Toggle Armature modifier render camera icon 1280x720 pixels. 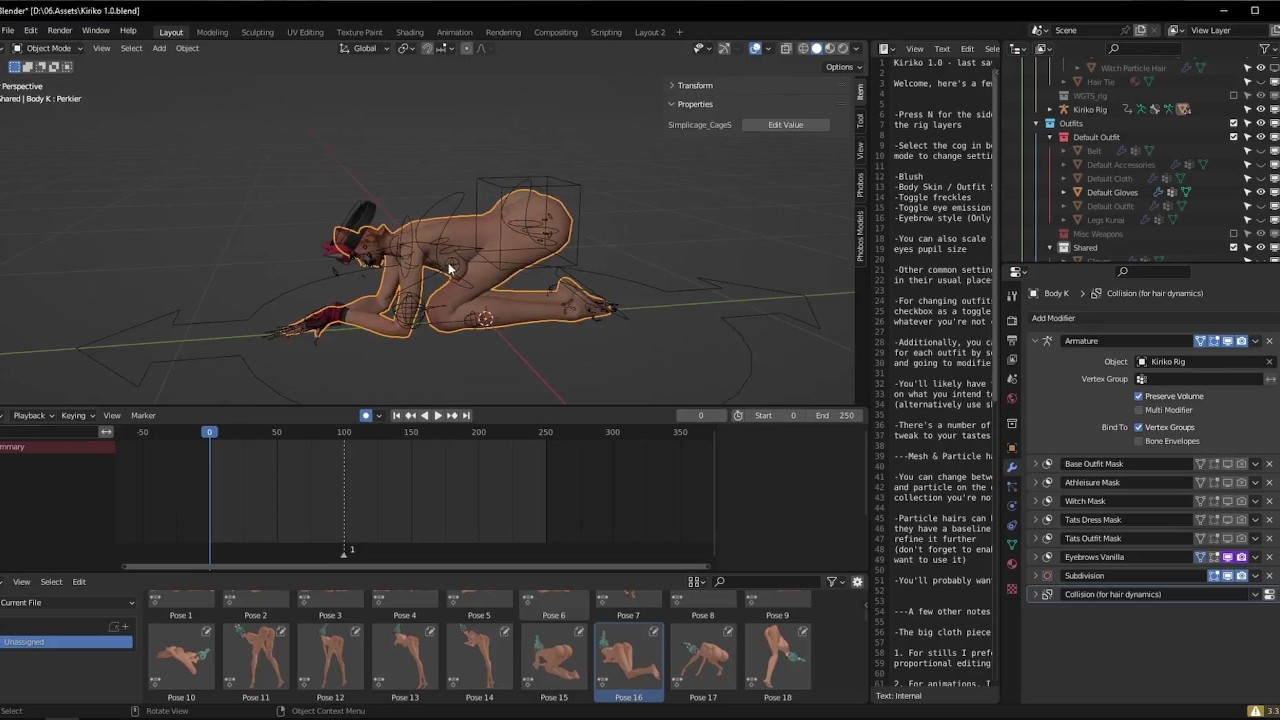pos(1241,341)
